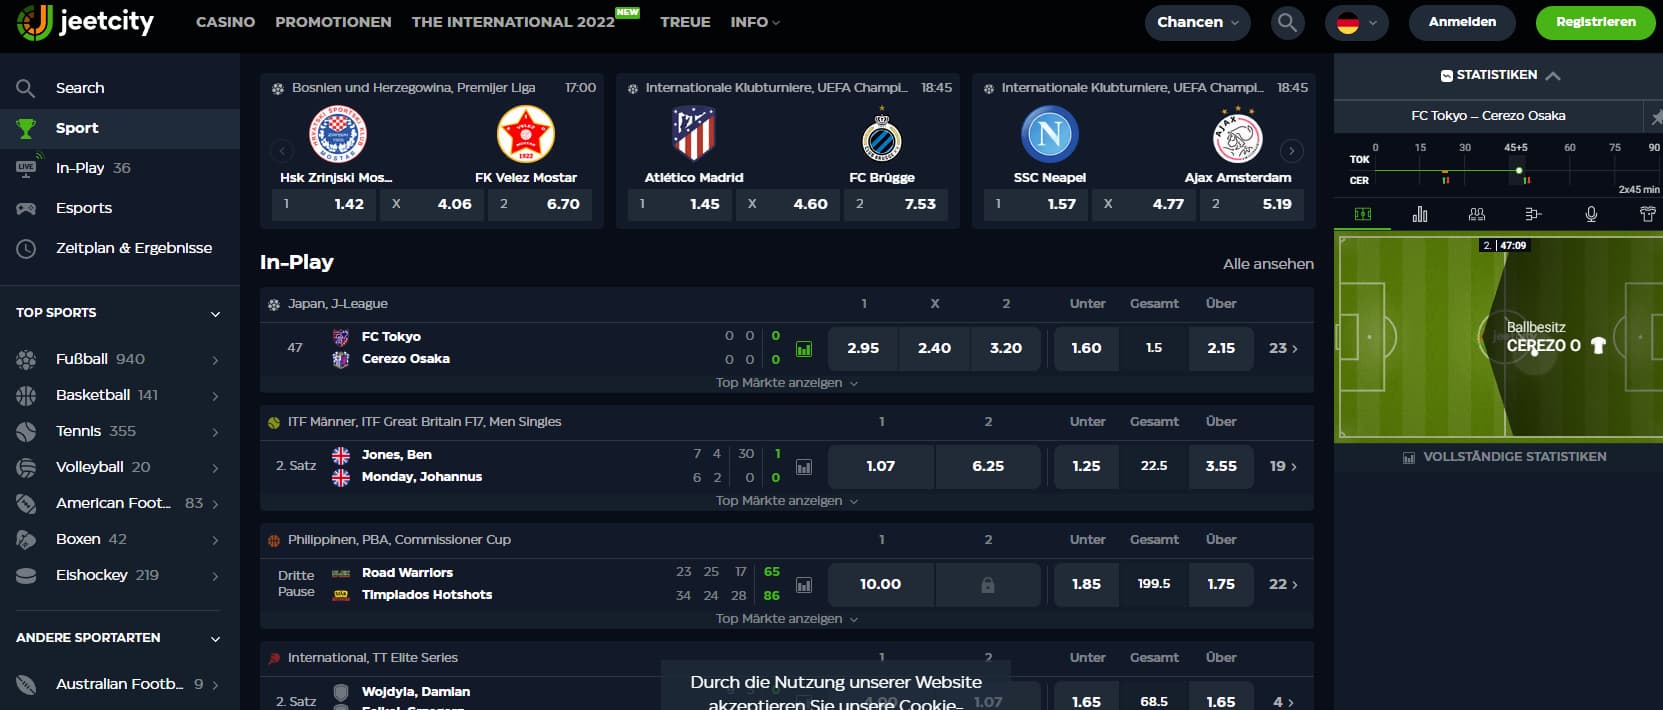
Task: Open 23 more markets for FC Tokyo
Action: [1283, 348]
